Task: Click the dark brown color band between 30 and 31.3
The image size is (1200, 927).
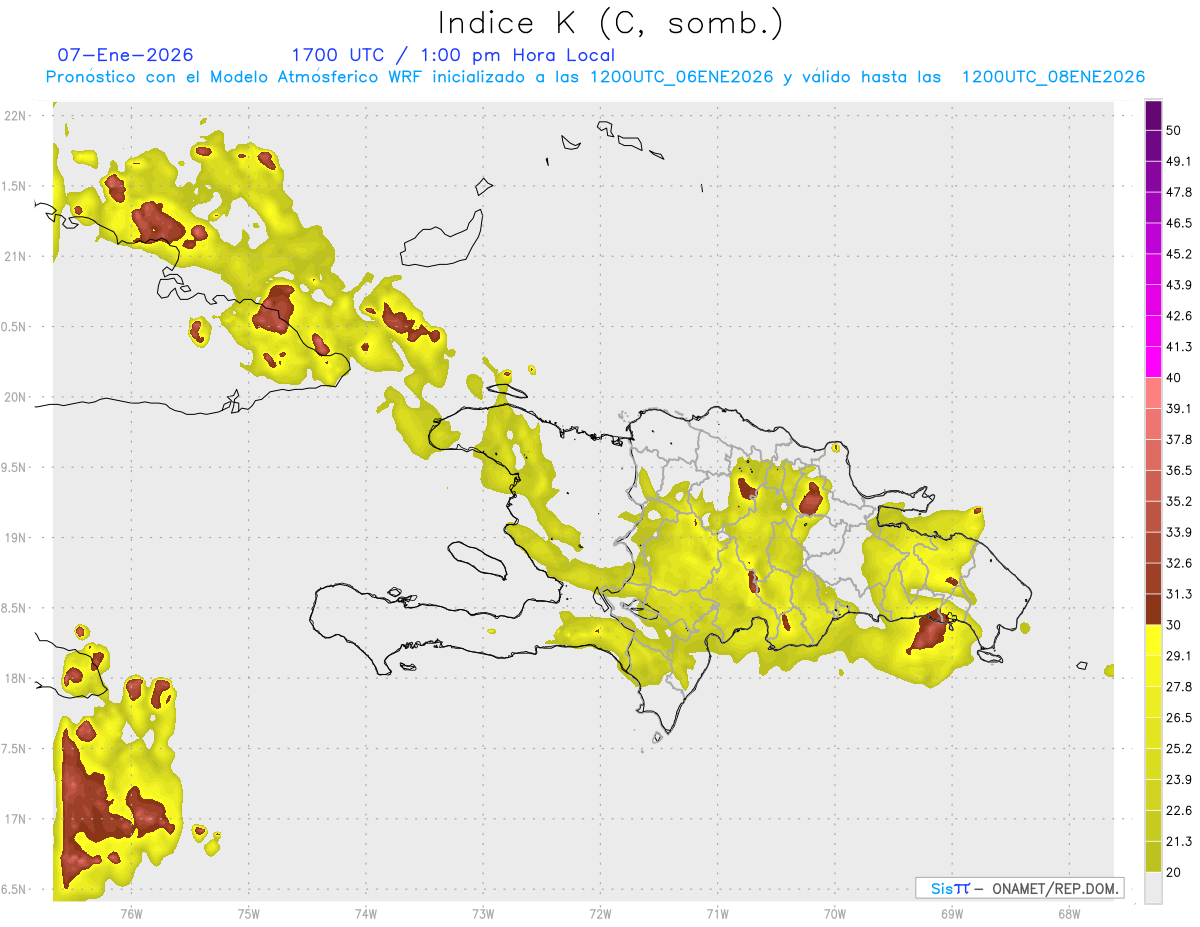Action: click(x=1153, y=610)
